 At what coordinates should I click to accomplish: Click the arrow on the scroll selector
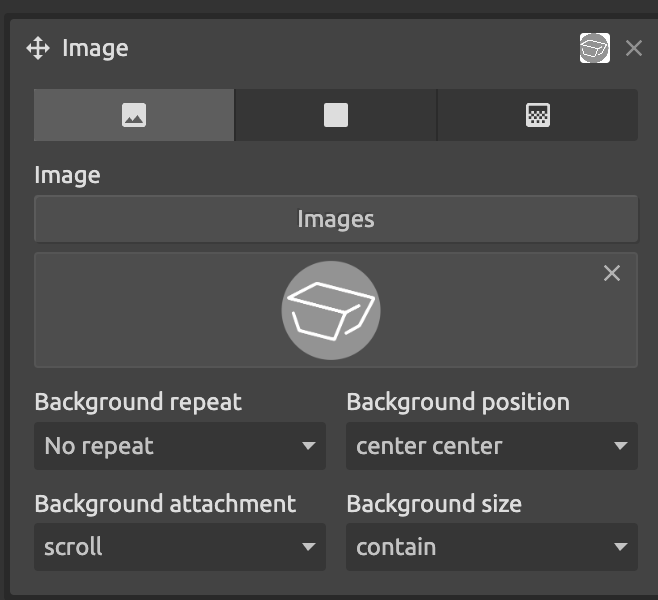(x=309, y=547)
